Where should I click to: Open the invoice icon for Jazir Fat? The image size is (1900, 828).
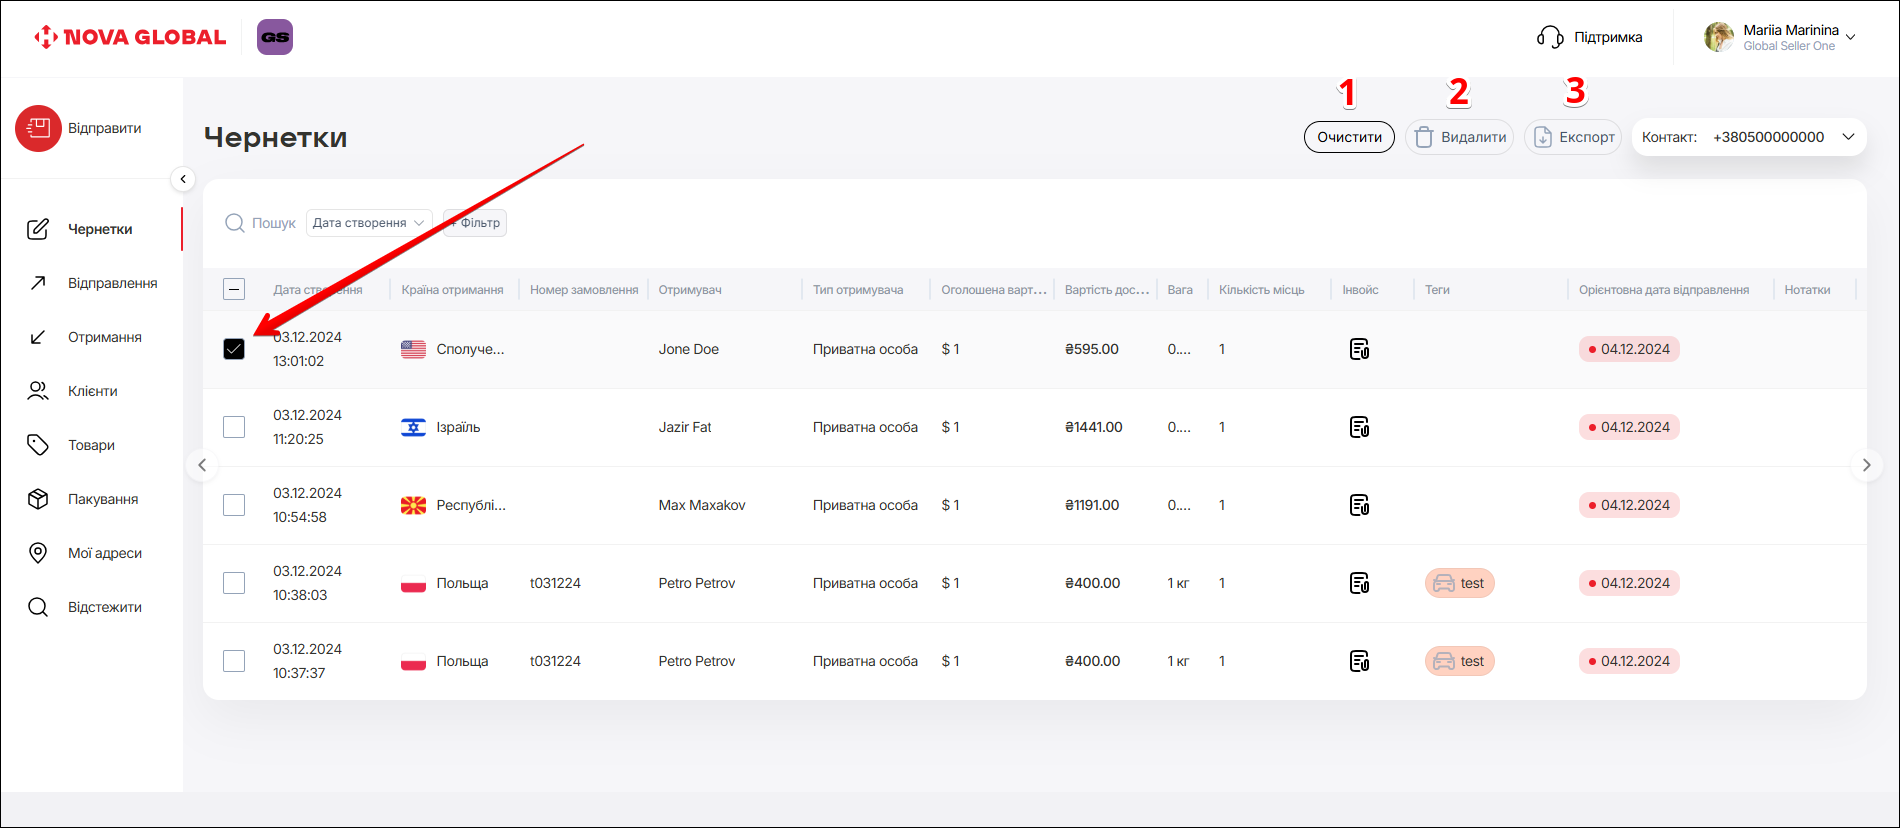click(1359, 427)
